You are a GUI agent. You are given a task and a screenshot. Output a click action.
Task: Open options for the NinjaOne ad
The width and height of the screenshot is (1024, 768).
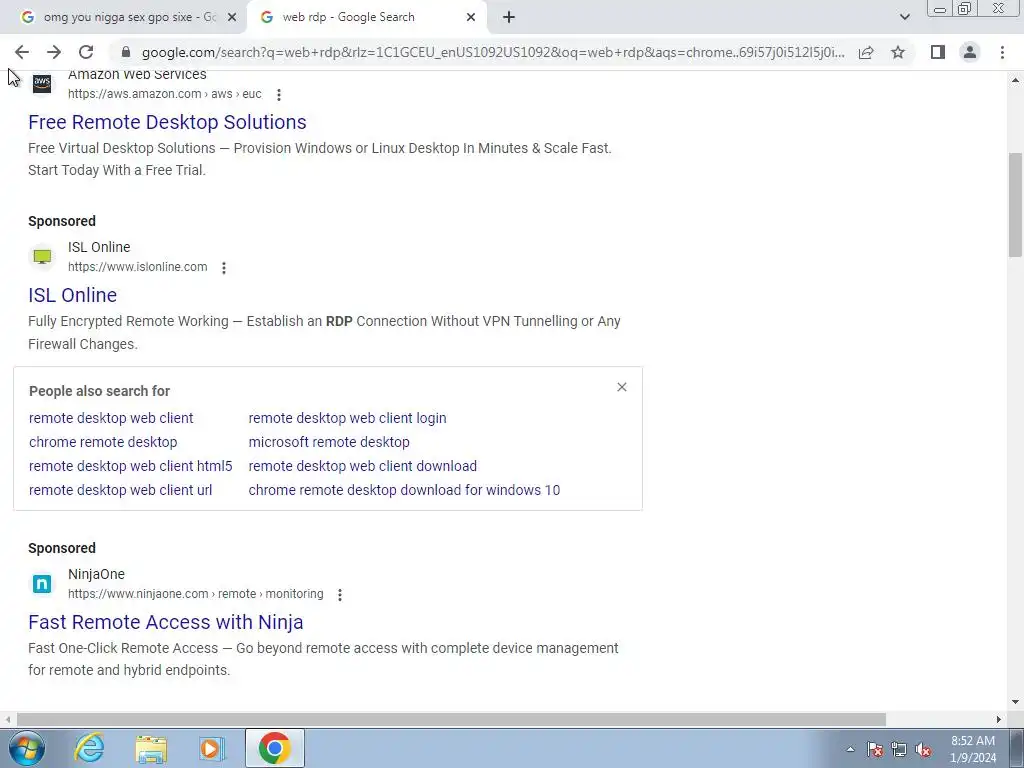(x=340, y=595)
